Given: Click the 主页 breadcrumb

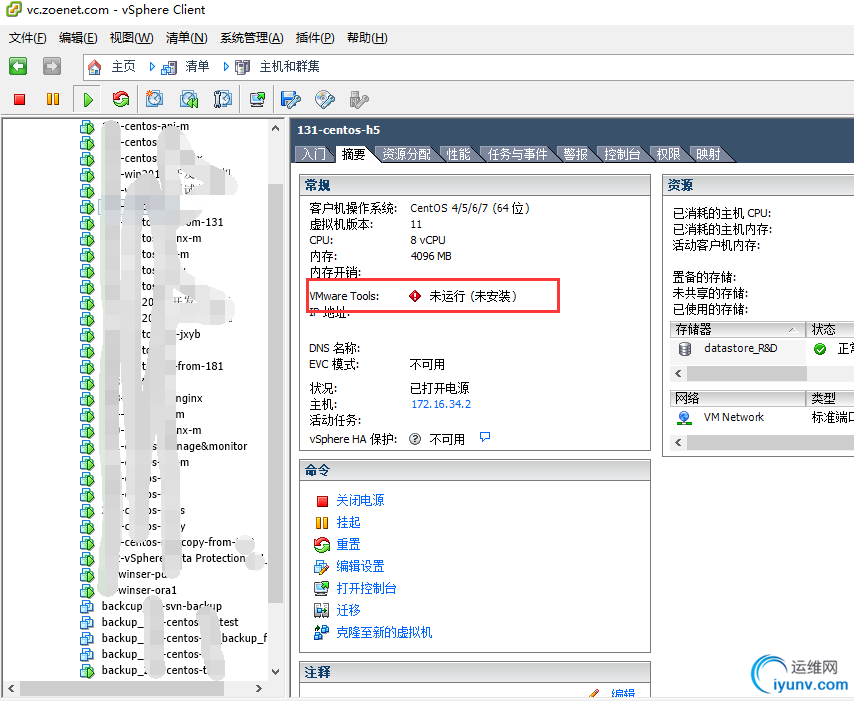Looking at the screenshot, I should tap(124, 66).
